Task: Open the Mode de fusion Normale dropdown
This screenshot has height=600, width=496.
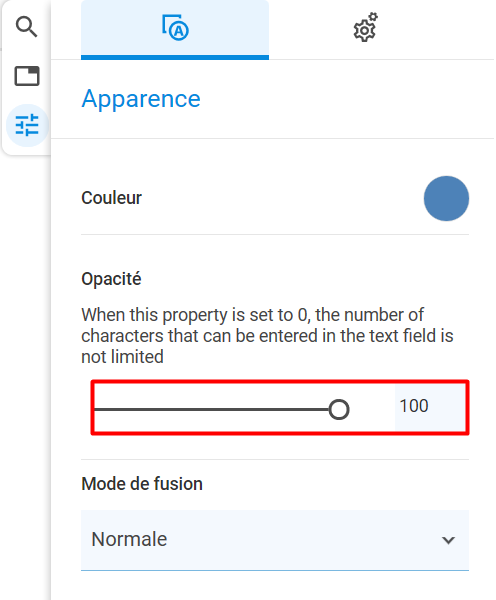Action: 275,540
